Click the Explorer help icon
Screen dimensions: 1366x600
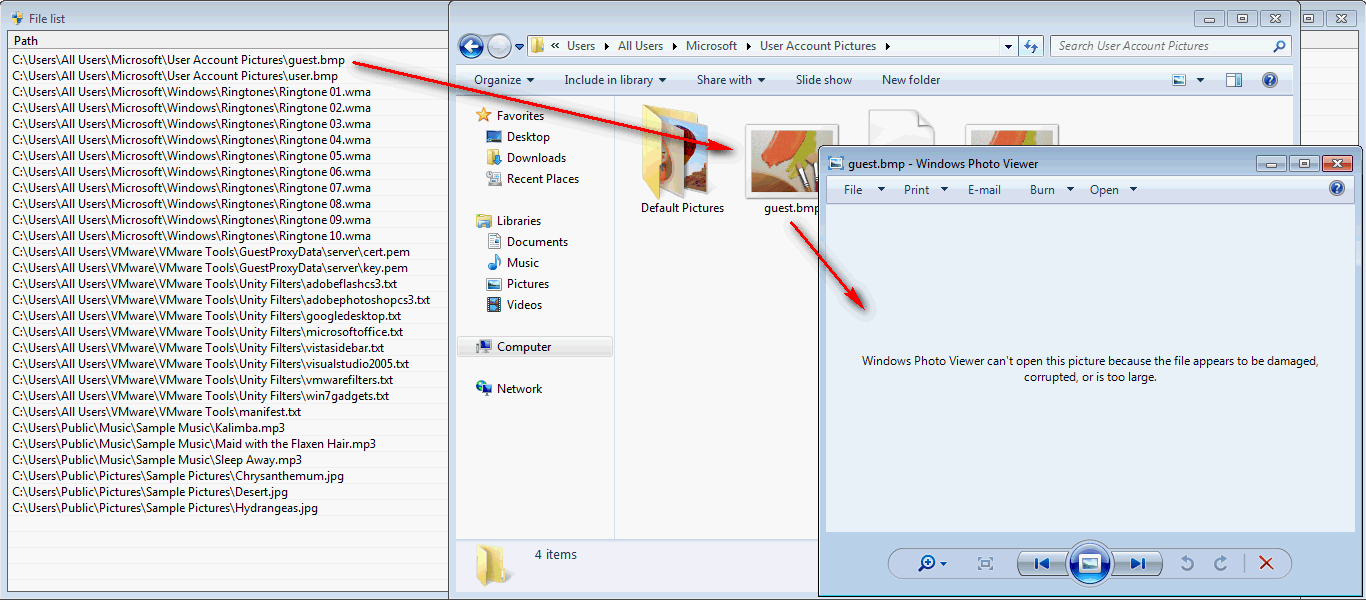[x=1270, y=80]
